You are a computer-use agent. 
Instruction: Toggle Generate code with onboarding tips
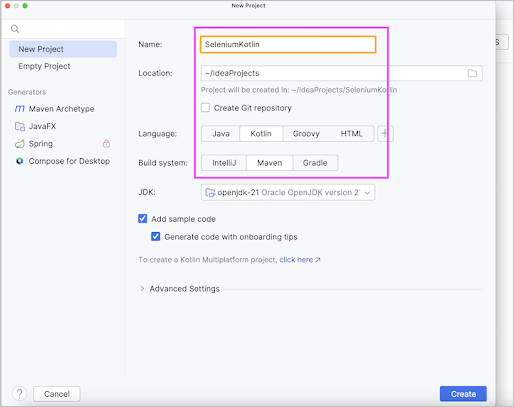156,237
